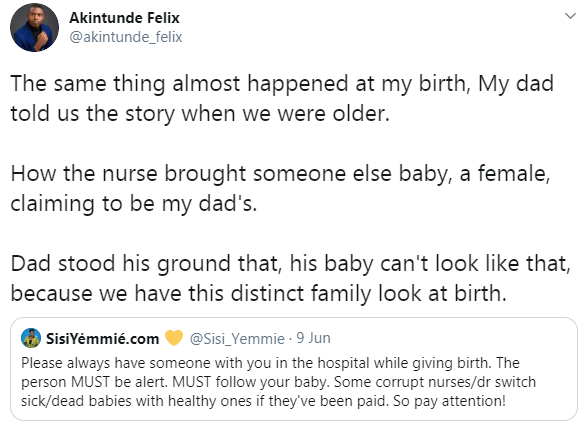Click the 'claiming to be my dad's' line
The height and width of the screenshot is (426, 585).
tap(134, 204)
